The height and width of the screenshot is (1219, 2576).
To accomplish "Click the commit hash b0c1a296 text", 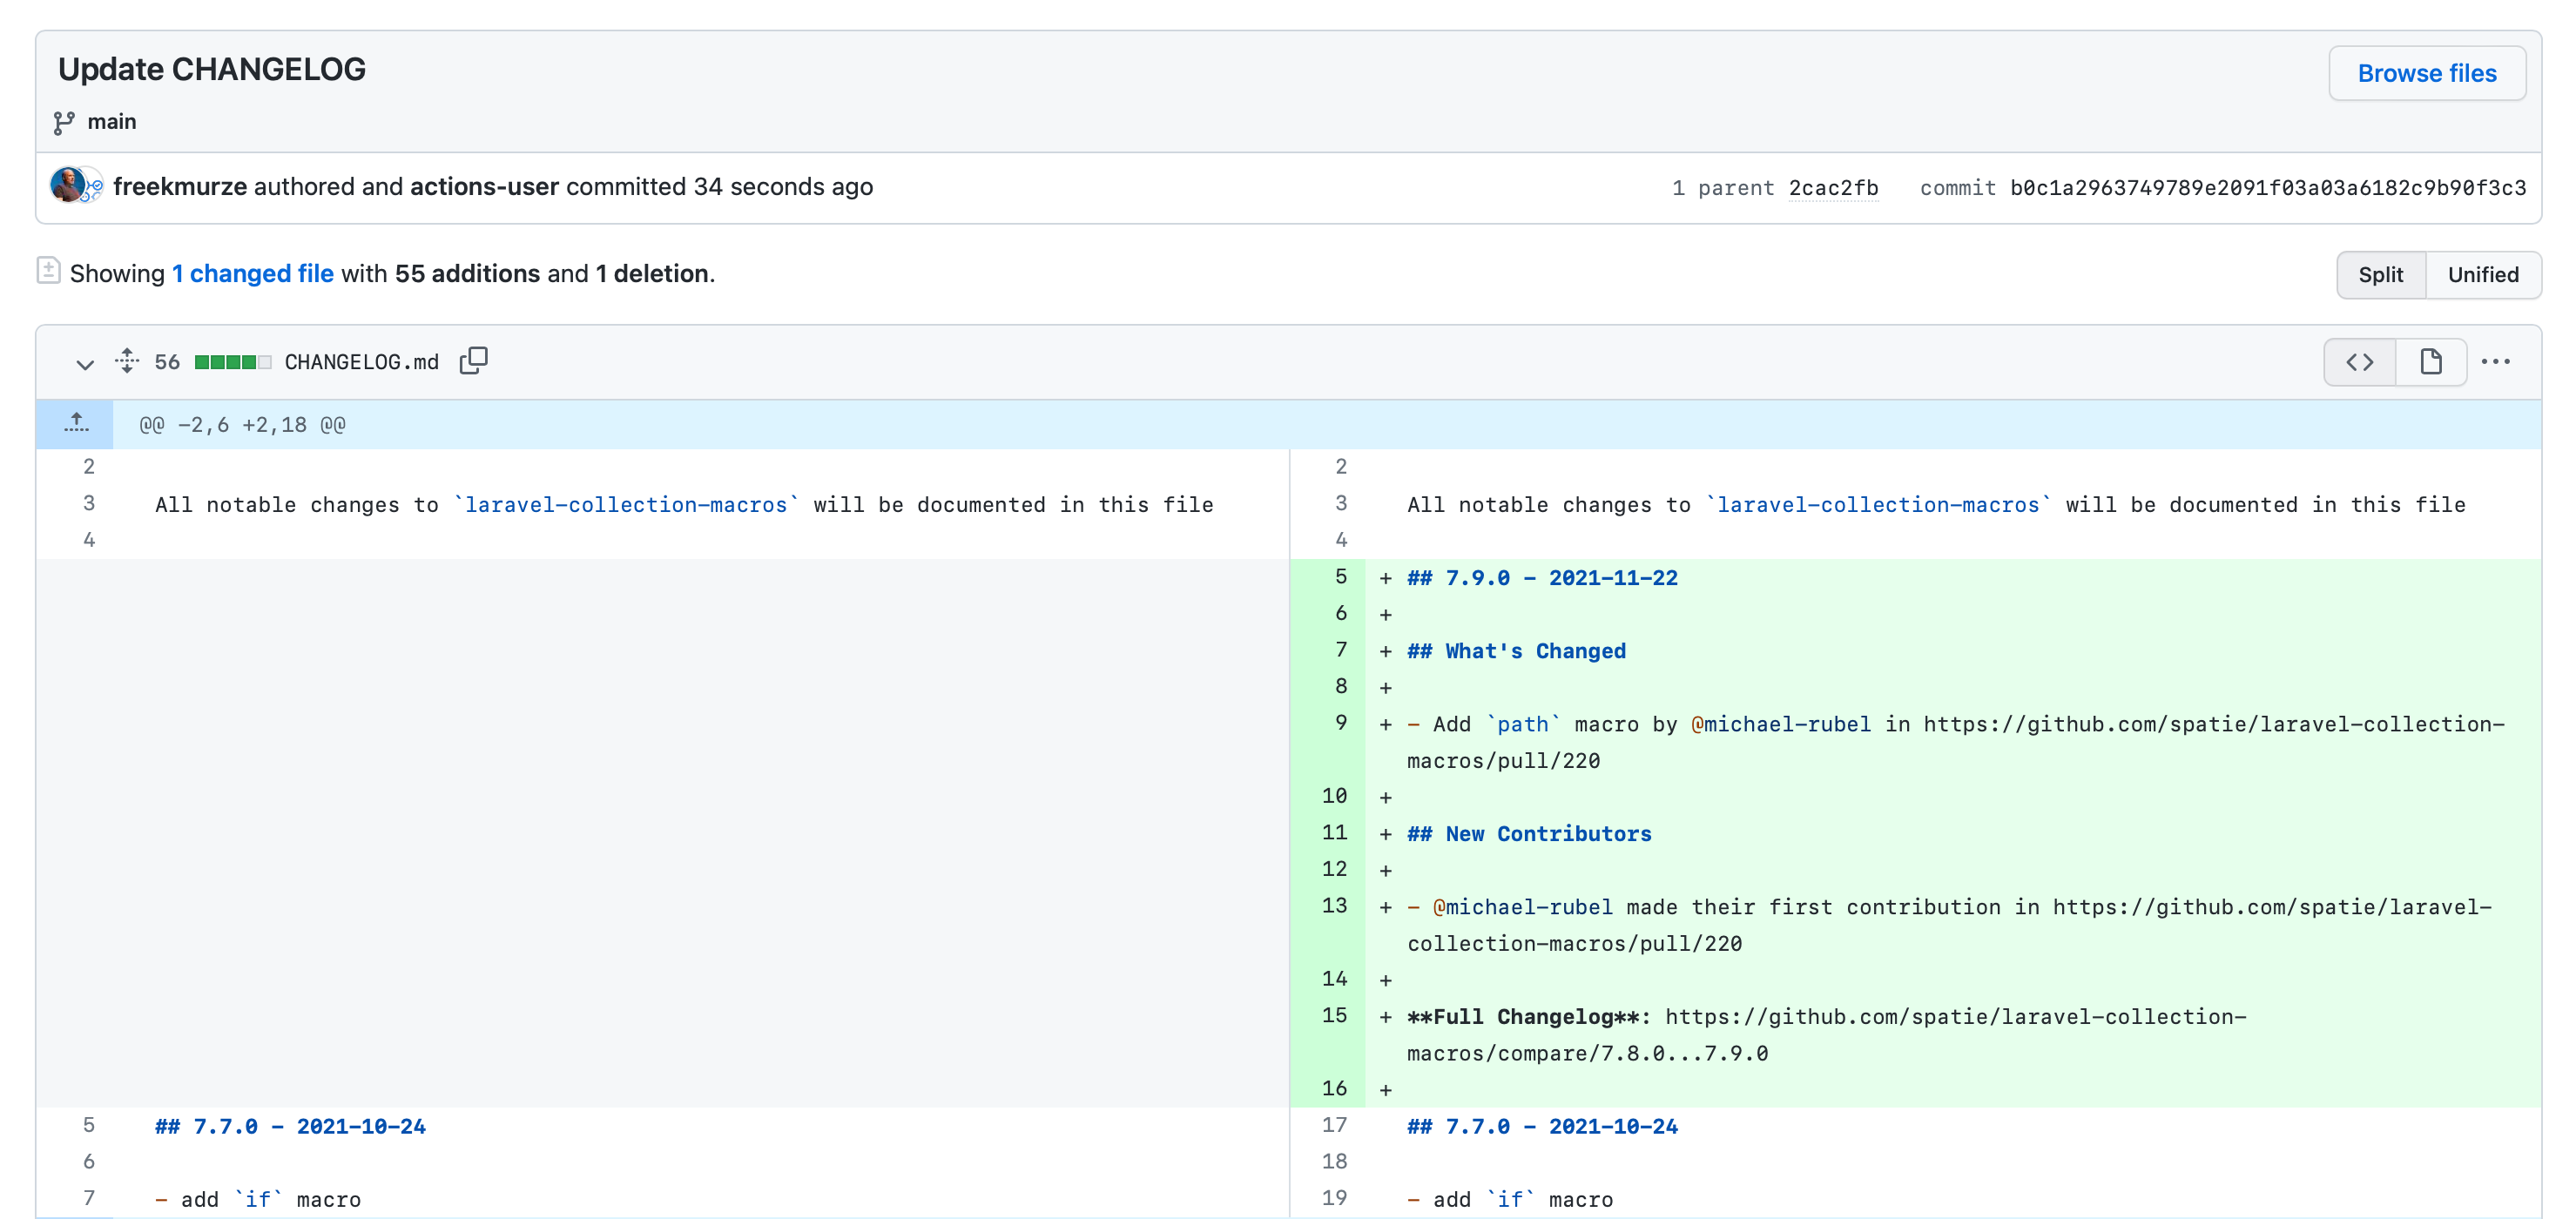I will click(2267, 188).
